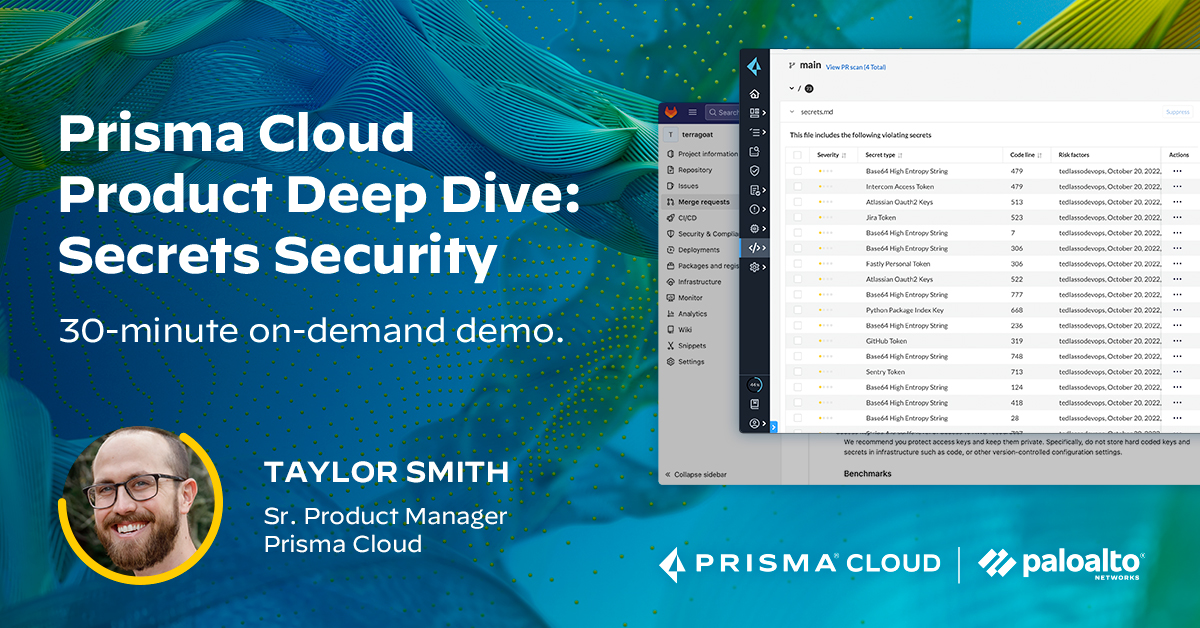Click the main branch name

pyautogui.click(x=810, y=65)
